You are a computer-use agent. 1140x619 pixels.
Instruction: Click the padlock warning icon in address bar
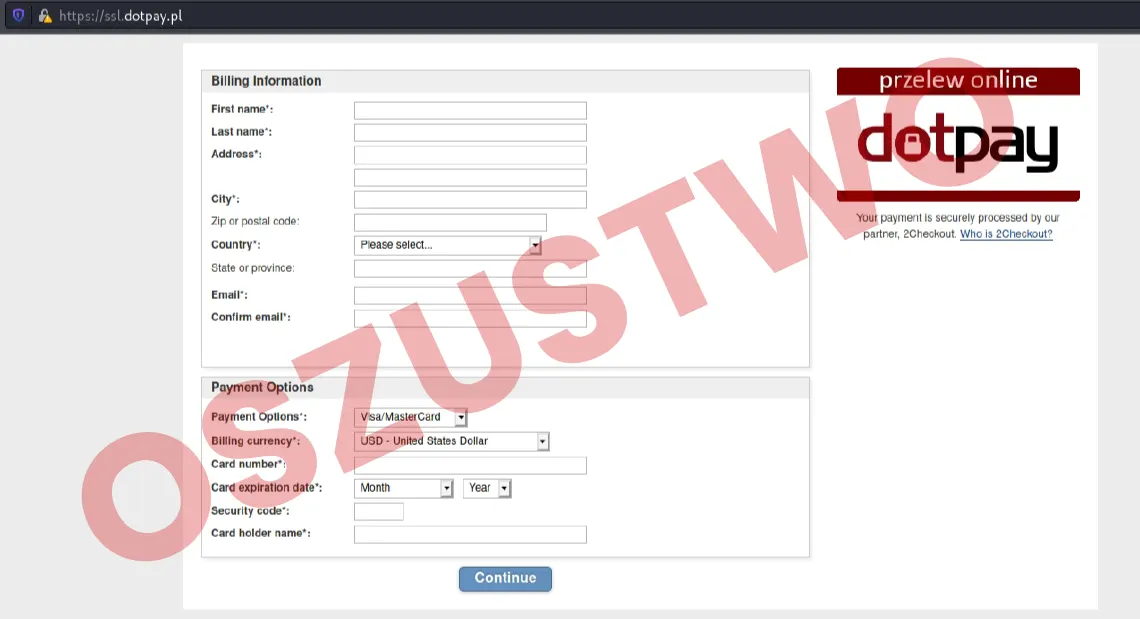(45, 15)
